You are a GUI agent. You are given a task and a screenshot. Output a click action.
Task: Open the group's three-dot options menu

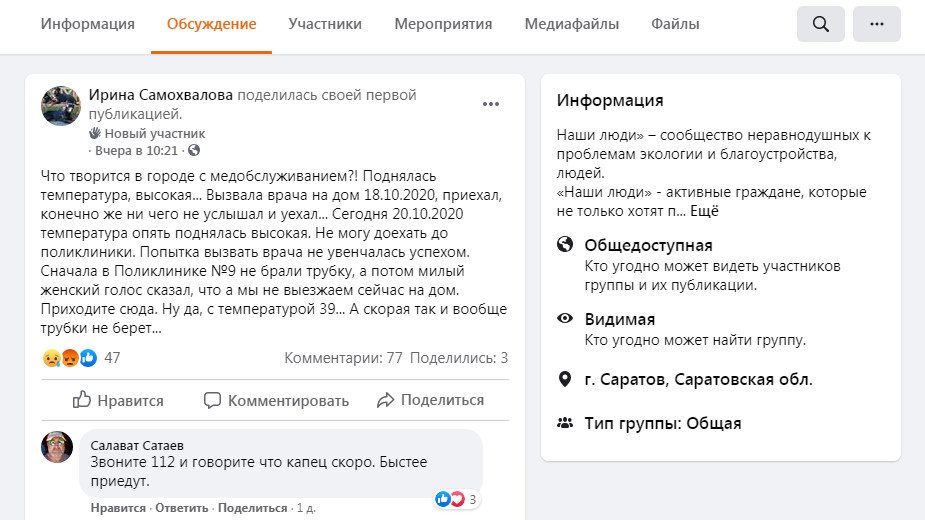point(877,24)
